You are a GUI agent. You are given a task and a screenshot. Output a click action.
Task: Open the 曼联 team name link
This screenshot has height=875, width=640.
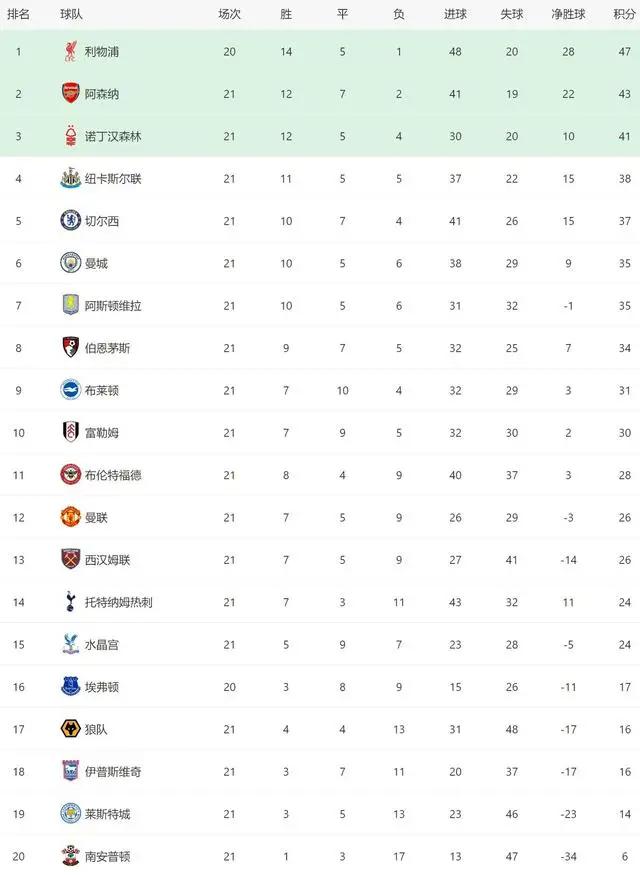coord(96,517)
